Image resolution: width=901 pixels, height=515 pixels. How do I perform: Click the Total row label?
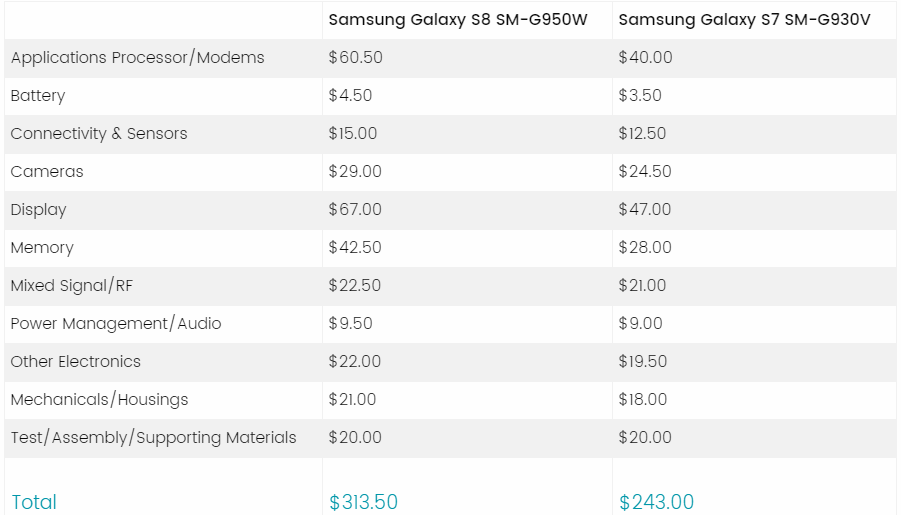point(34,502)
